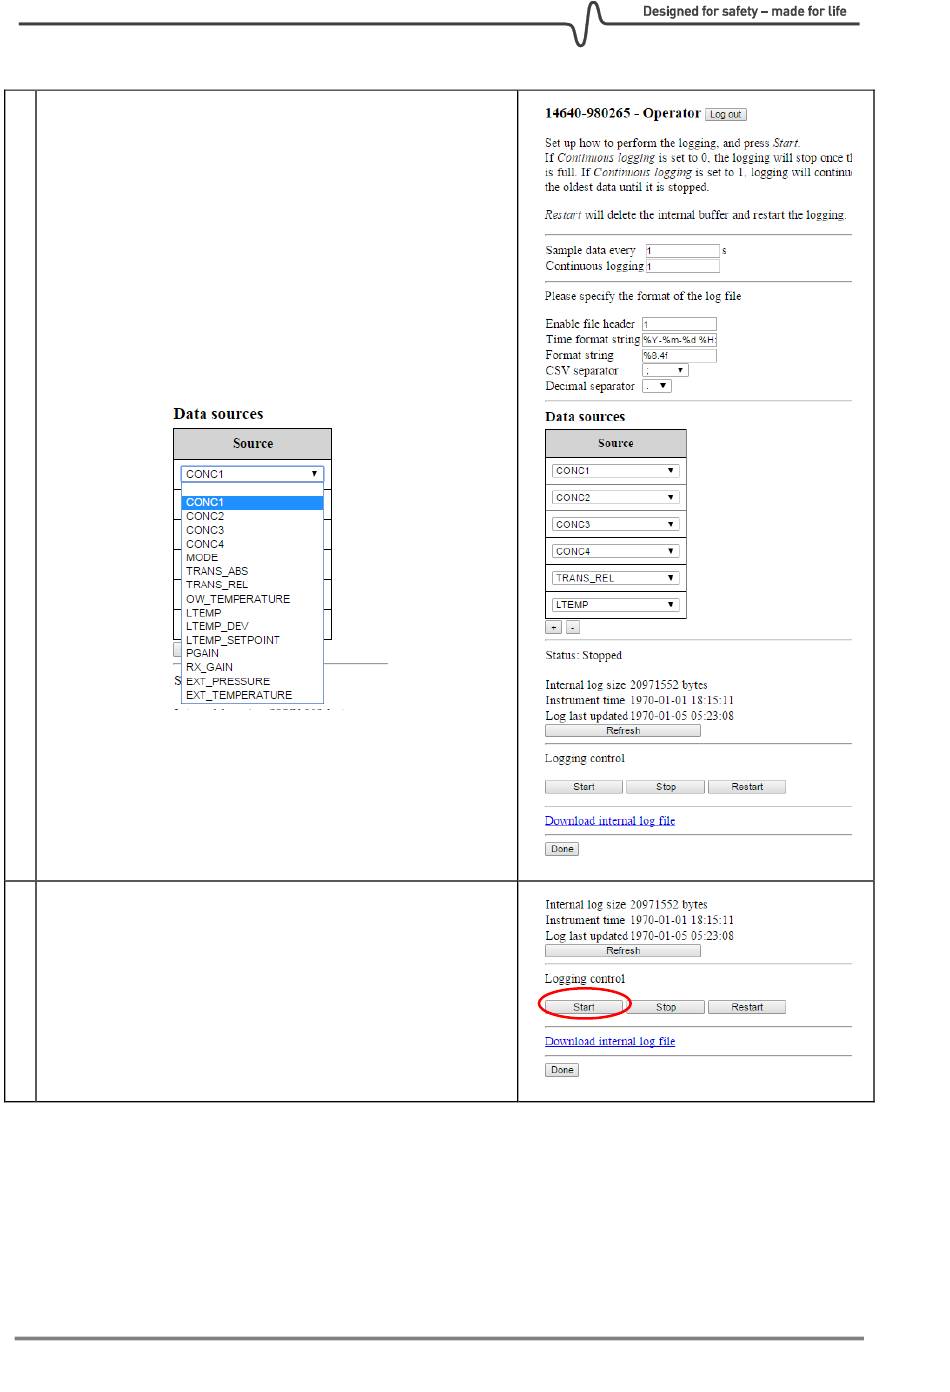This screenshot has width=950, height=1392.
Task: Select EXT_TEMPERATURE option in the open list
Action: (x=252, y=696)
